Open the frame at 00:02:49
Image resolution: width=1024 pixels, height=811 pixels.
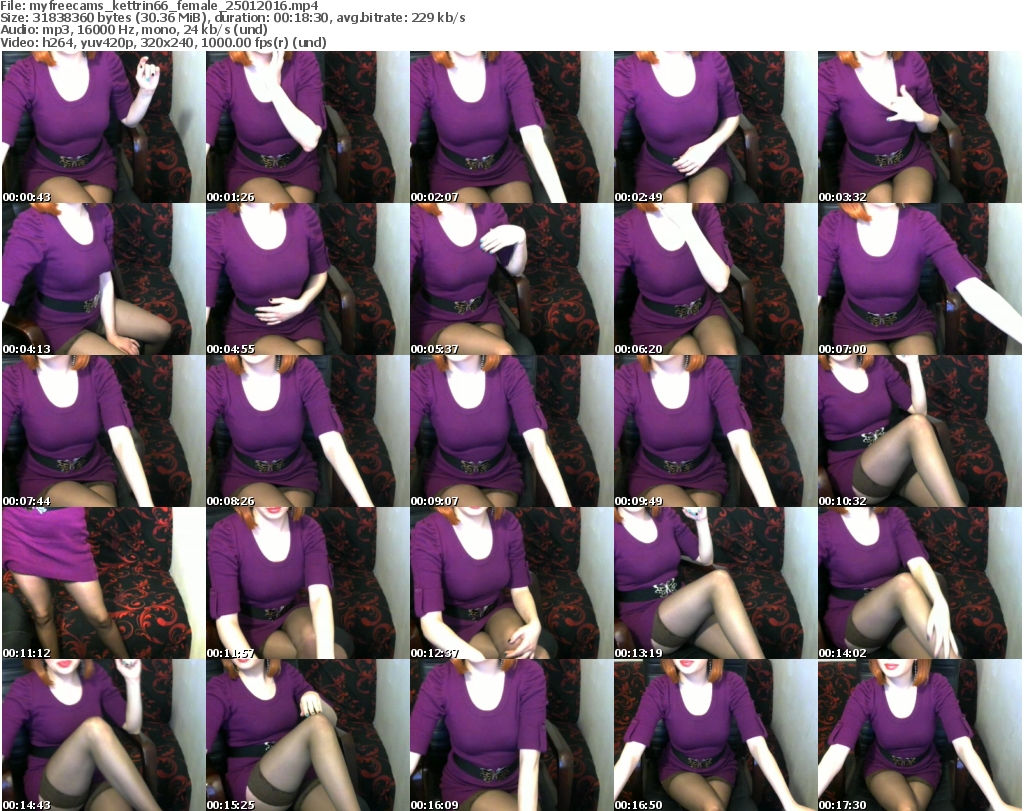(x=715, y=127)
